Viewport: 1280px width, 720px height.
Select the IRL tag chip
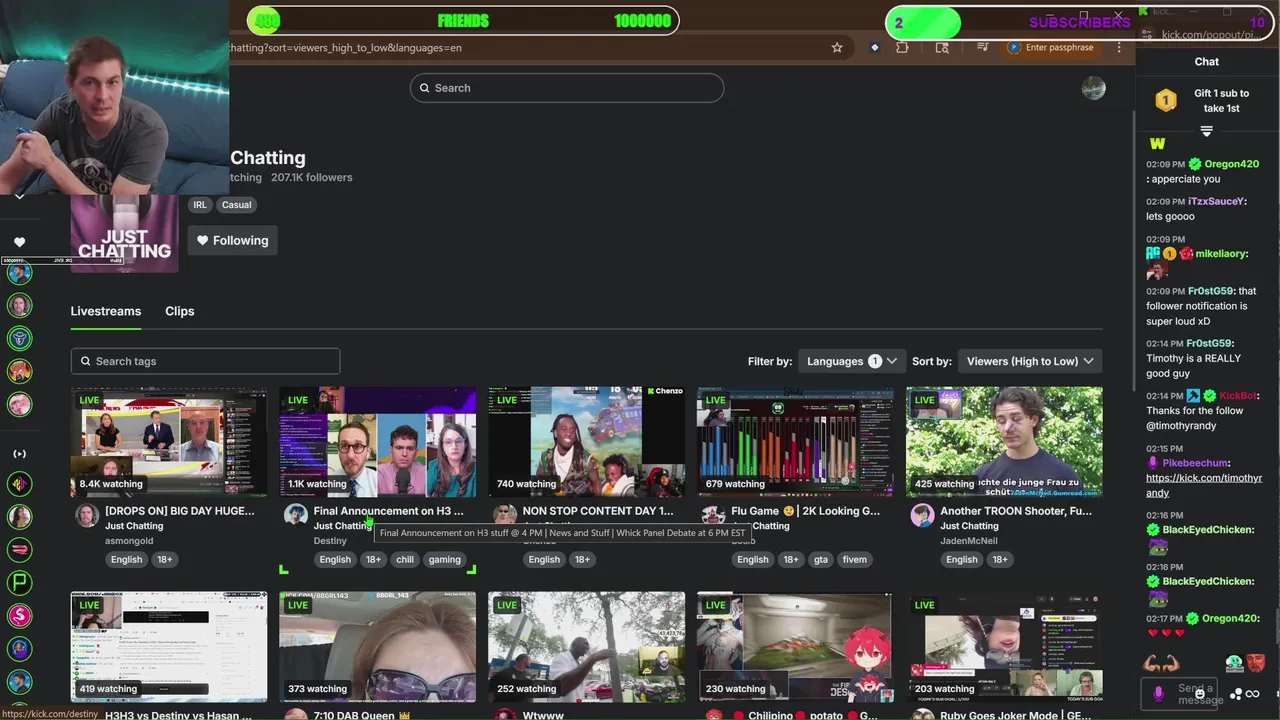[x=200, y=205]
